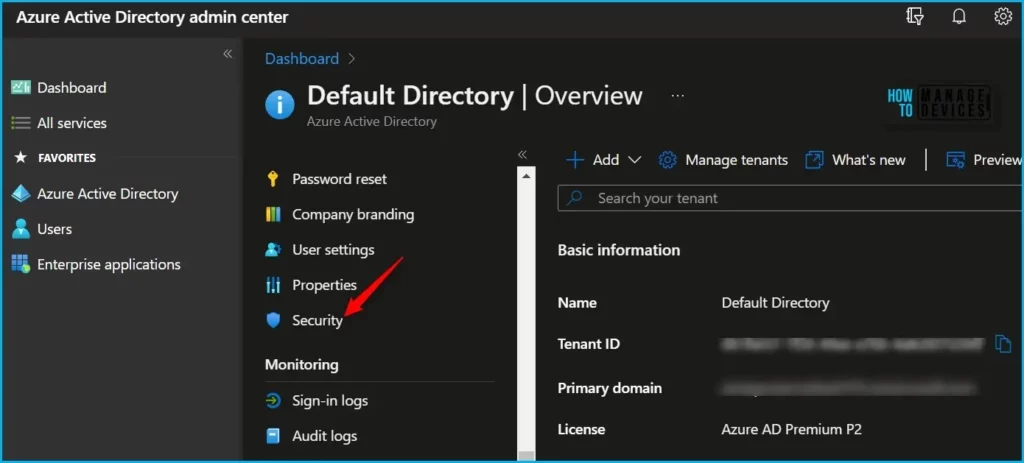Viewport: 1024px width, 463px height.
Task: Click the Monitoring section heading
Action: 302,364
